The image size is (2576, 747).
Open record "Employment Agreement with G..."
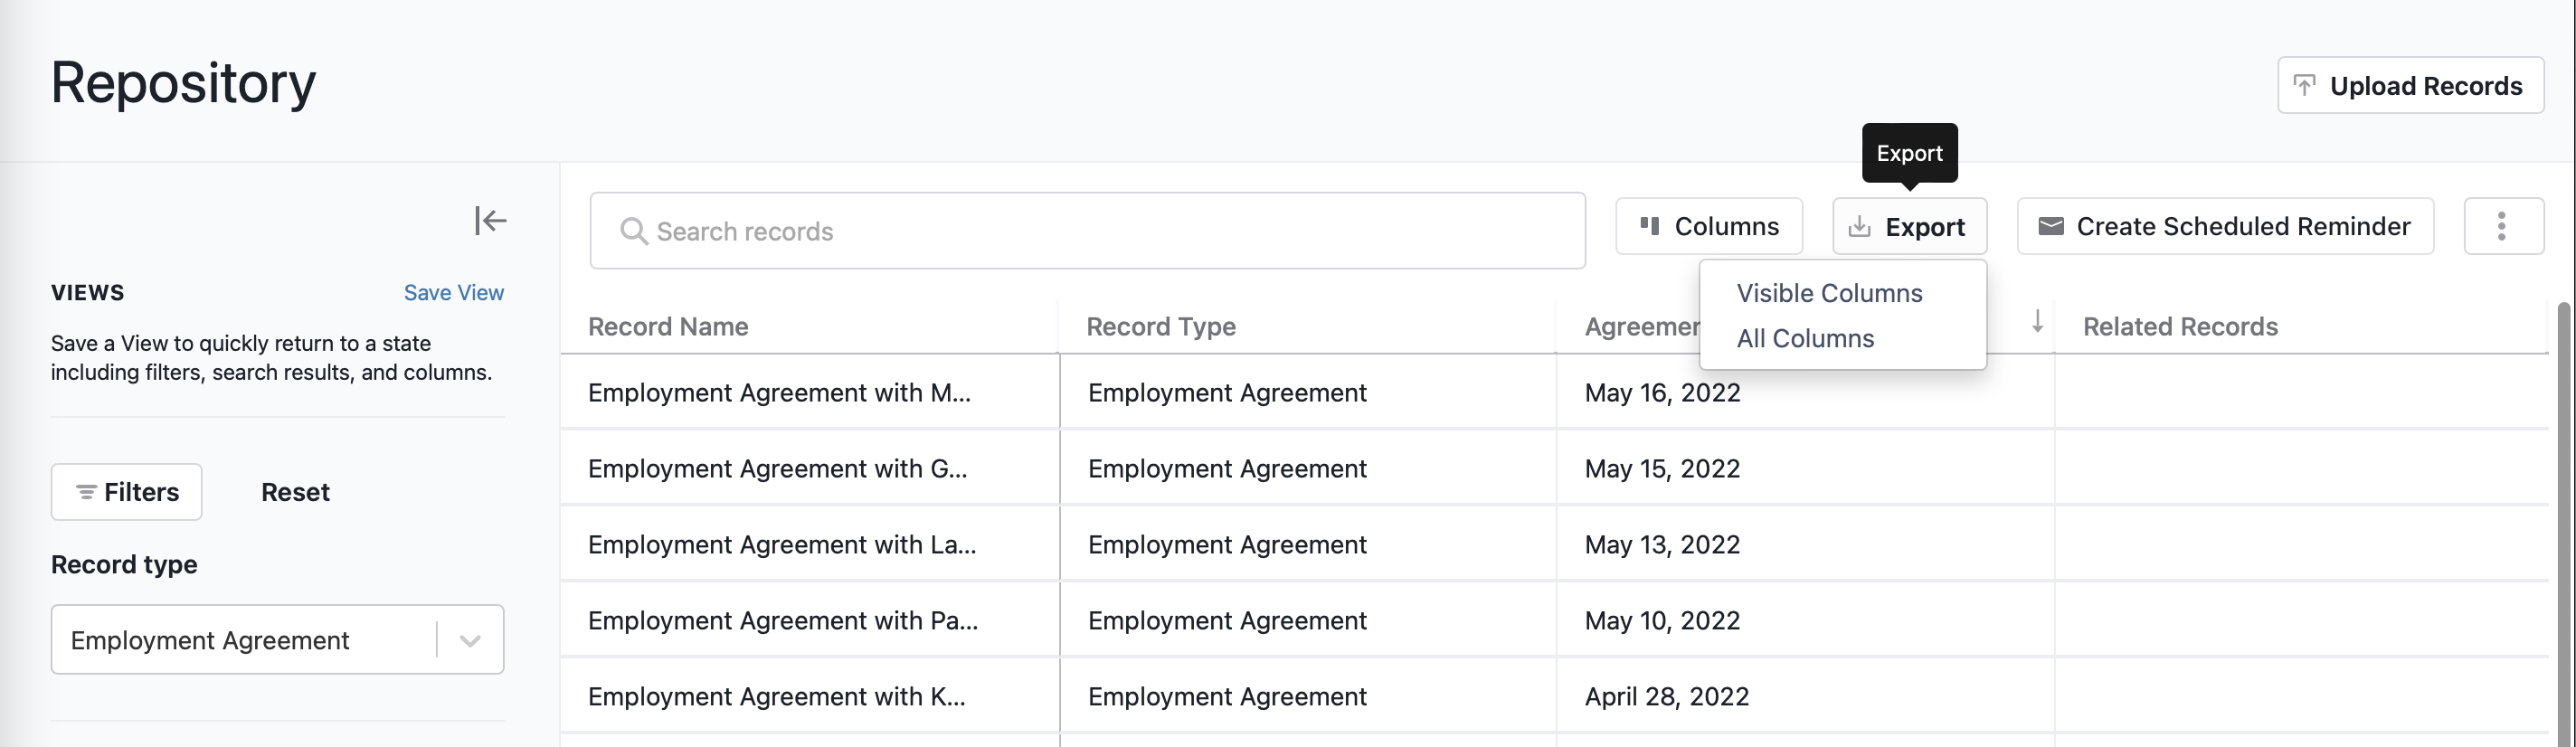777,468
